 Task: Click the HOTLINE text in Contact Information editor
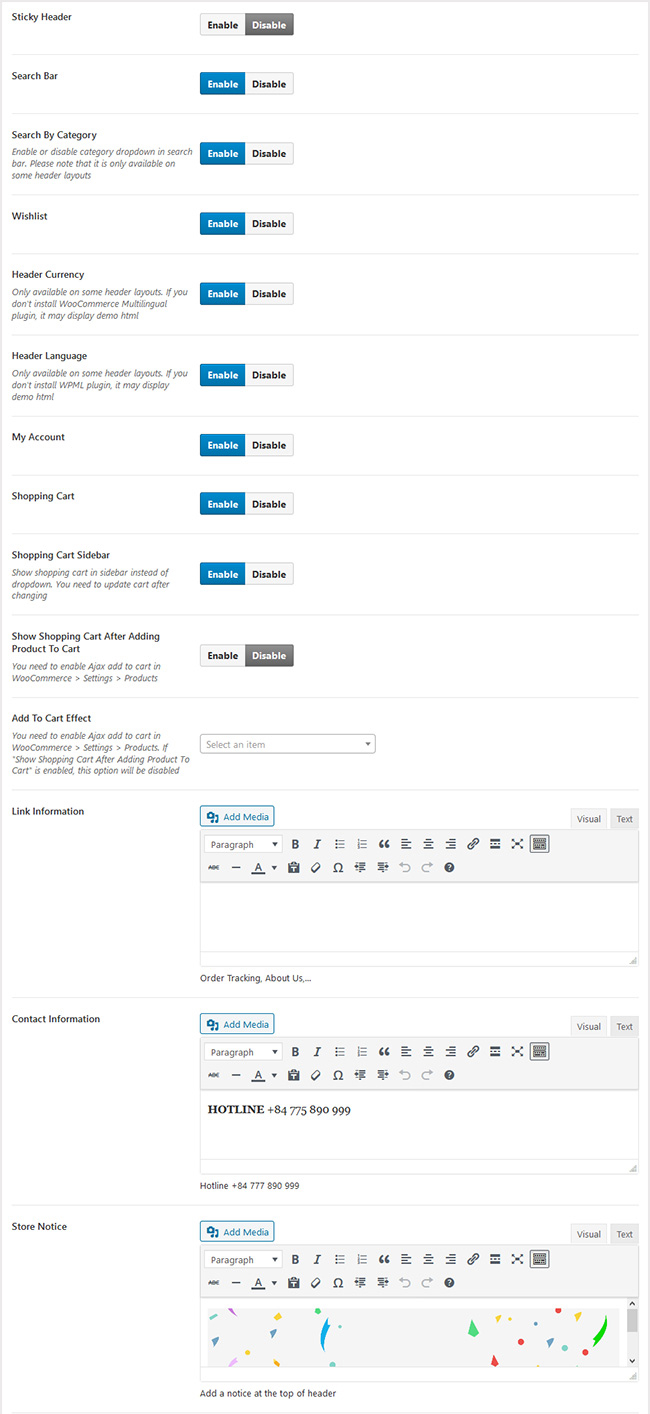[236, 1110]
